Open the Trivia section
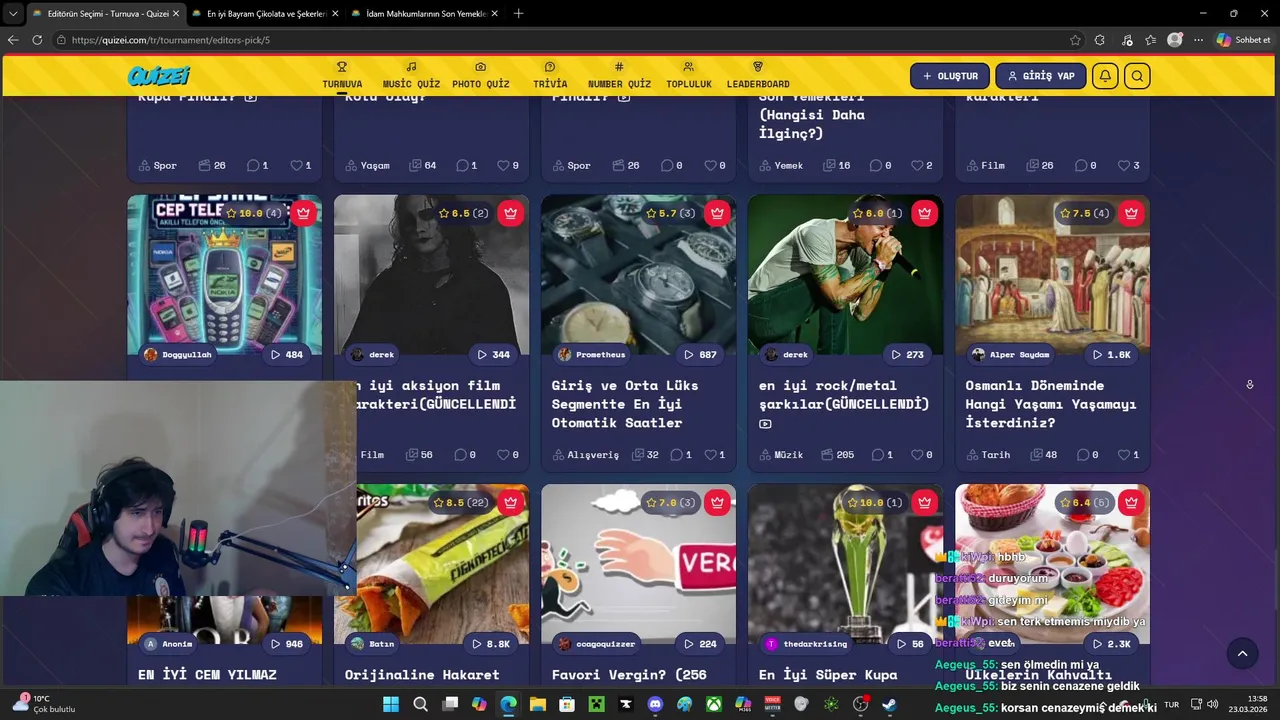This screenshot has width=1280, height=720. click(x=550, y=75)
